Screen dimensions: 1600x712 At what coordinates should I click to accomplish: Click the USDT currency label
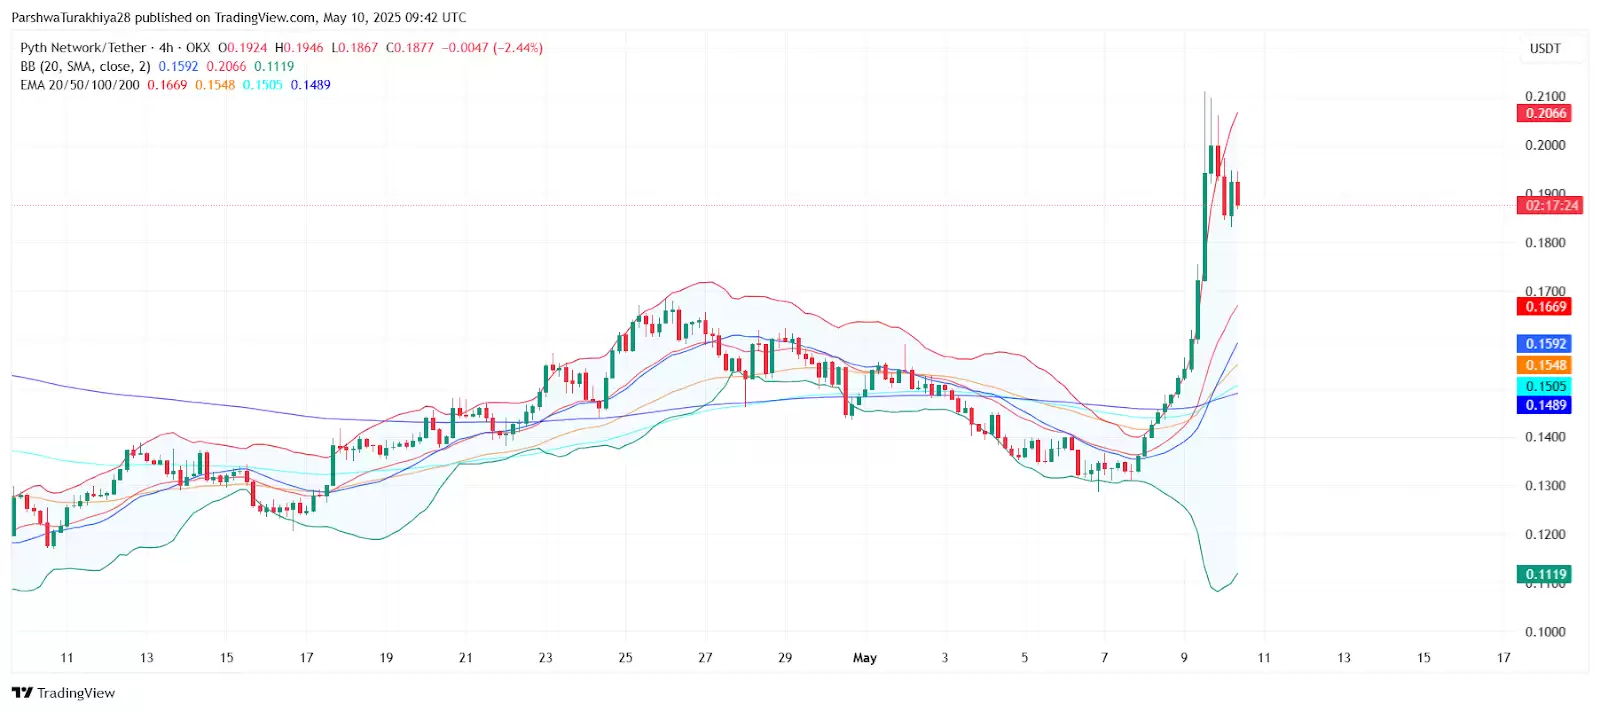[x=1545, y=48]
